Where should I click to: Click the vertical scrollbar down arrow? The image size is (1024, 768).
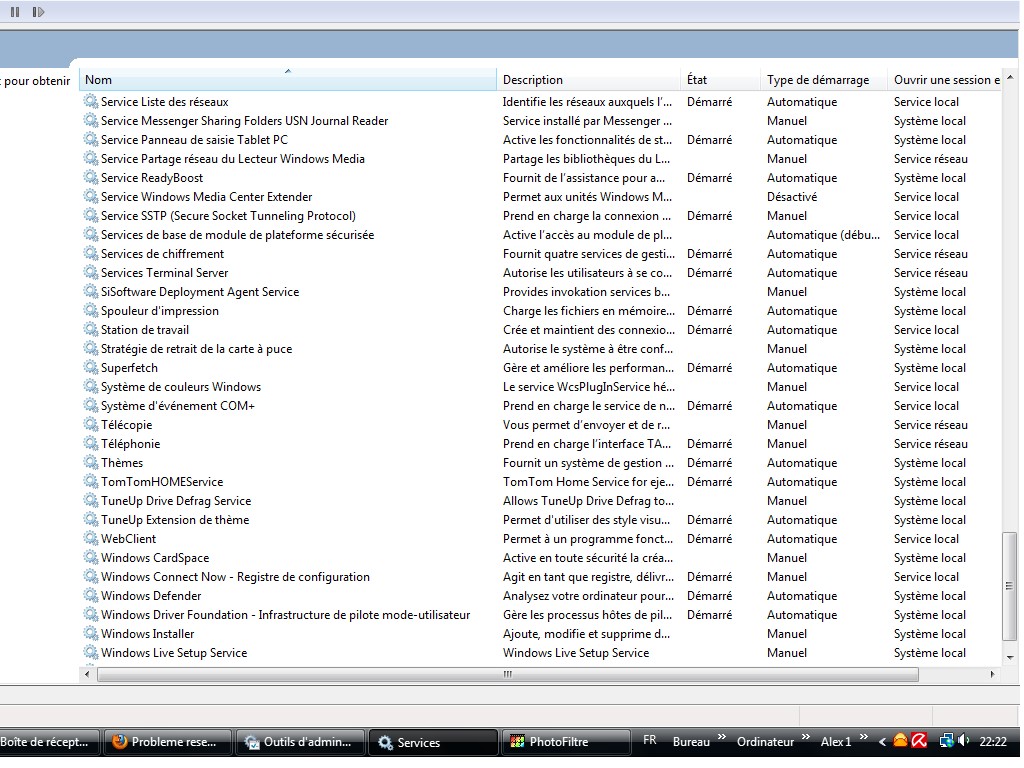pyautogui.click(x=1010, y=658)
